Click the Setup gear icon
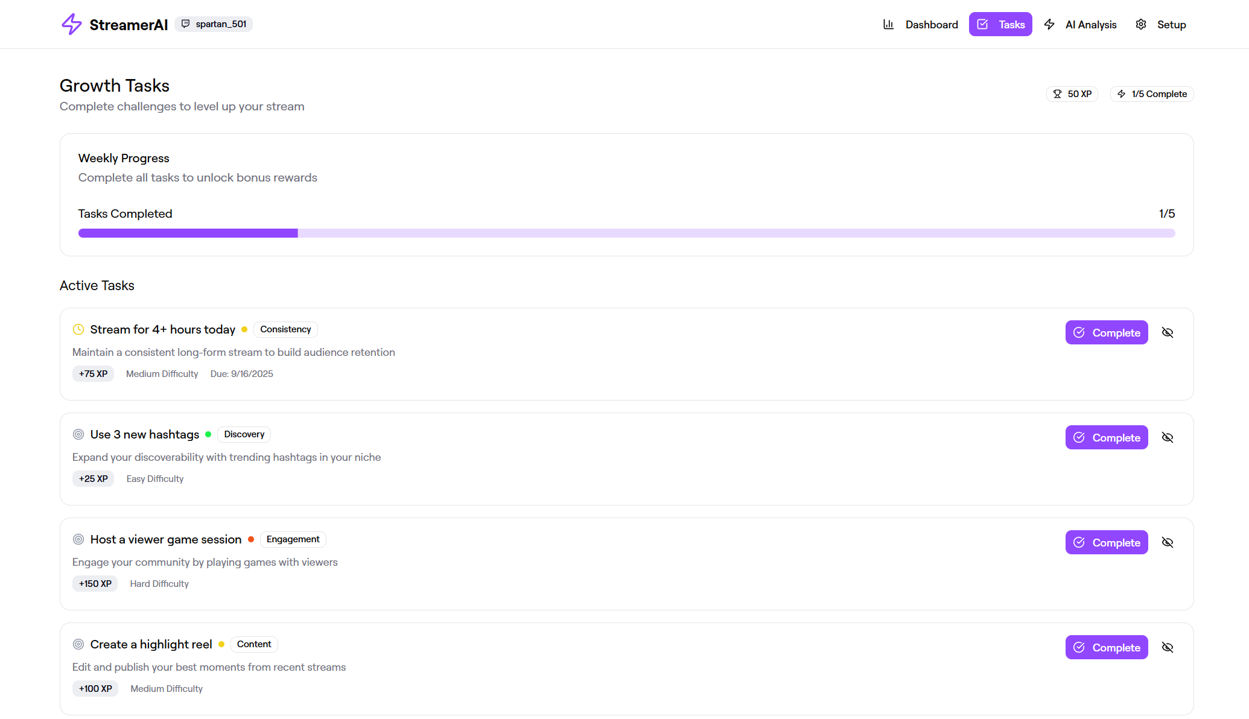 (x=1141, y=24)
